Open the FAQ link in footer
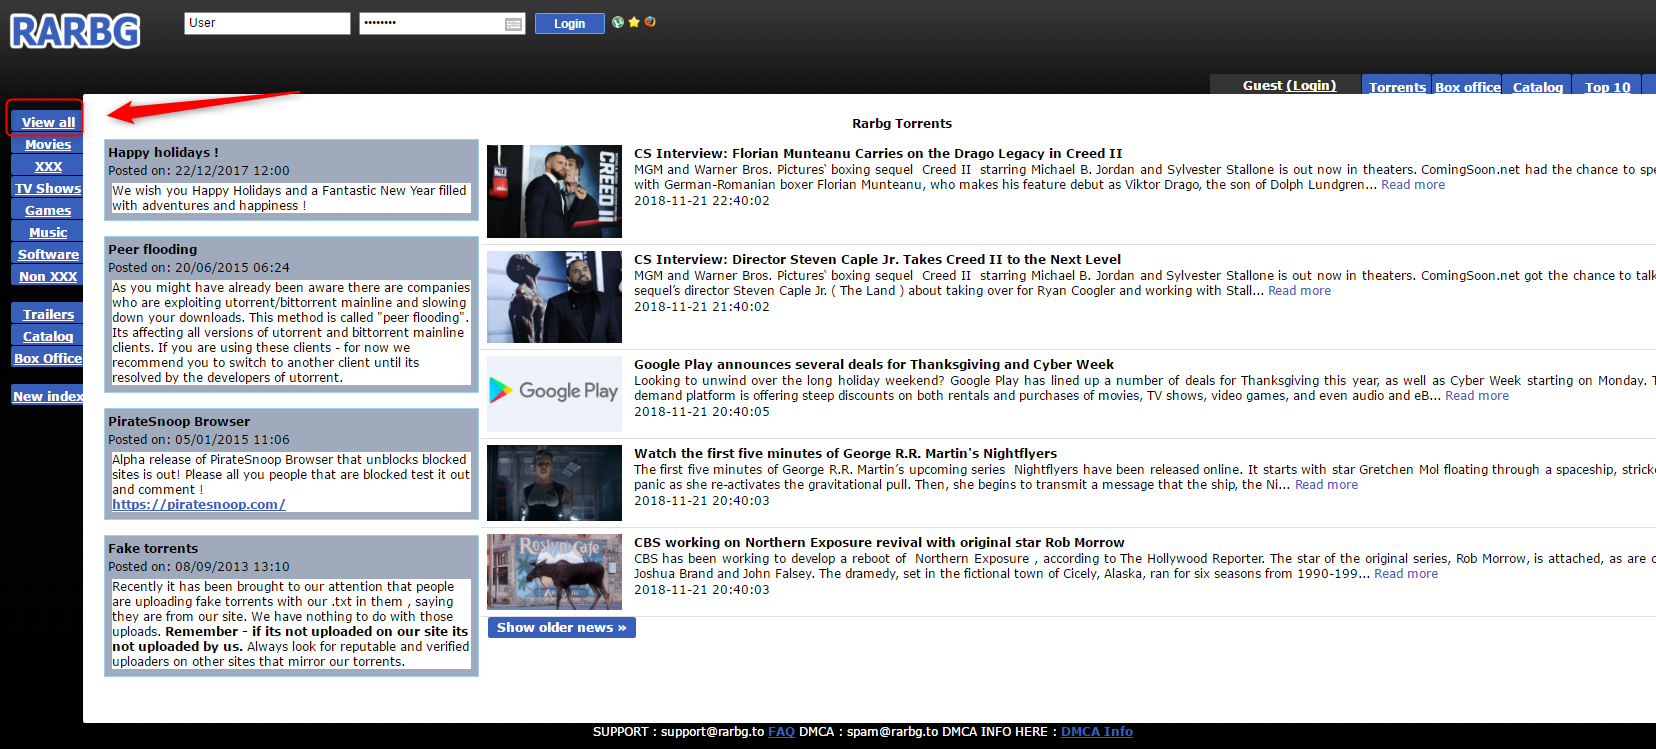The width and height of the screenshot is (1656, 749). [x=781, y=732]
